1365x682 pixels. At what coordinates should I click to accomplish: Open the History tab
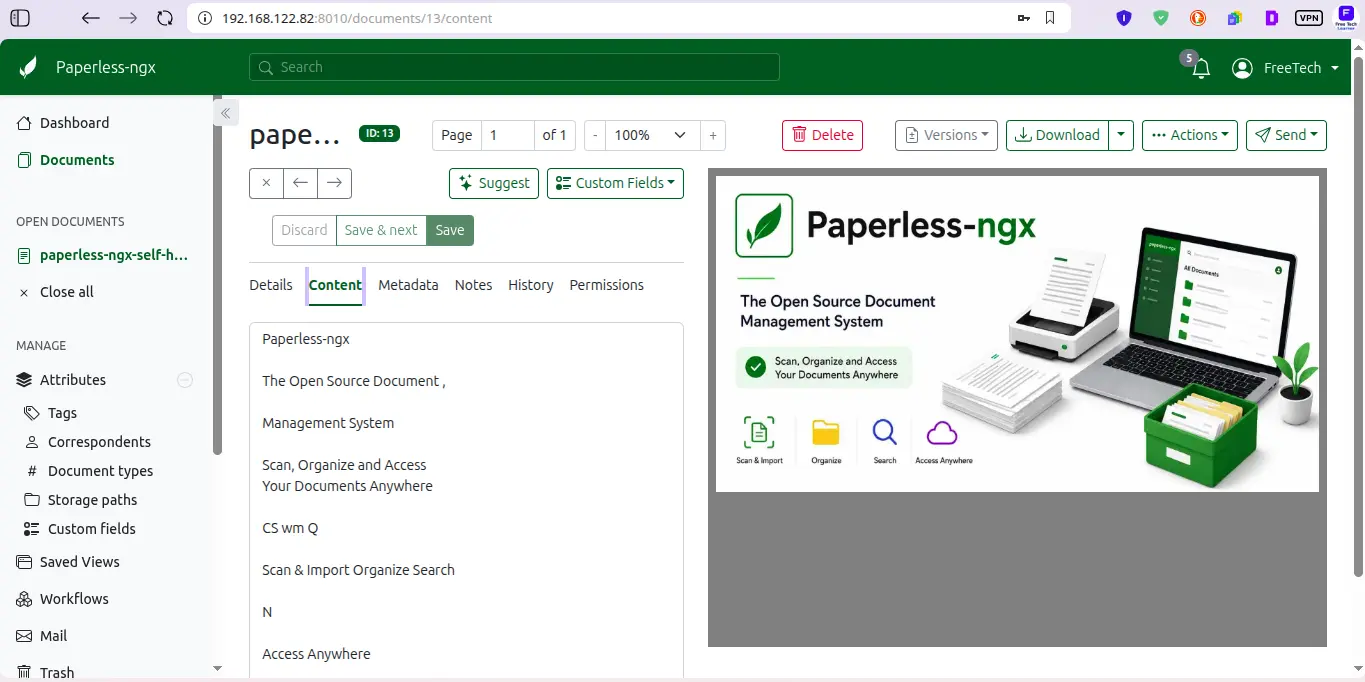click(531, 285)
